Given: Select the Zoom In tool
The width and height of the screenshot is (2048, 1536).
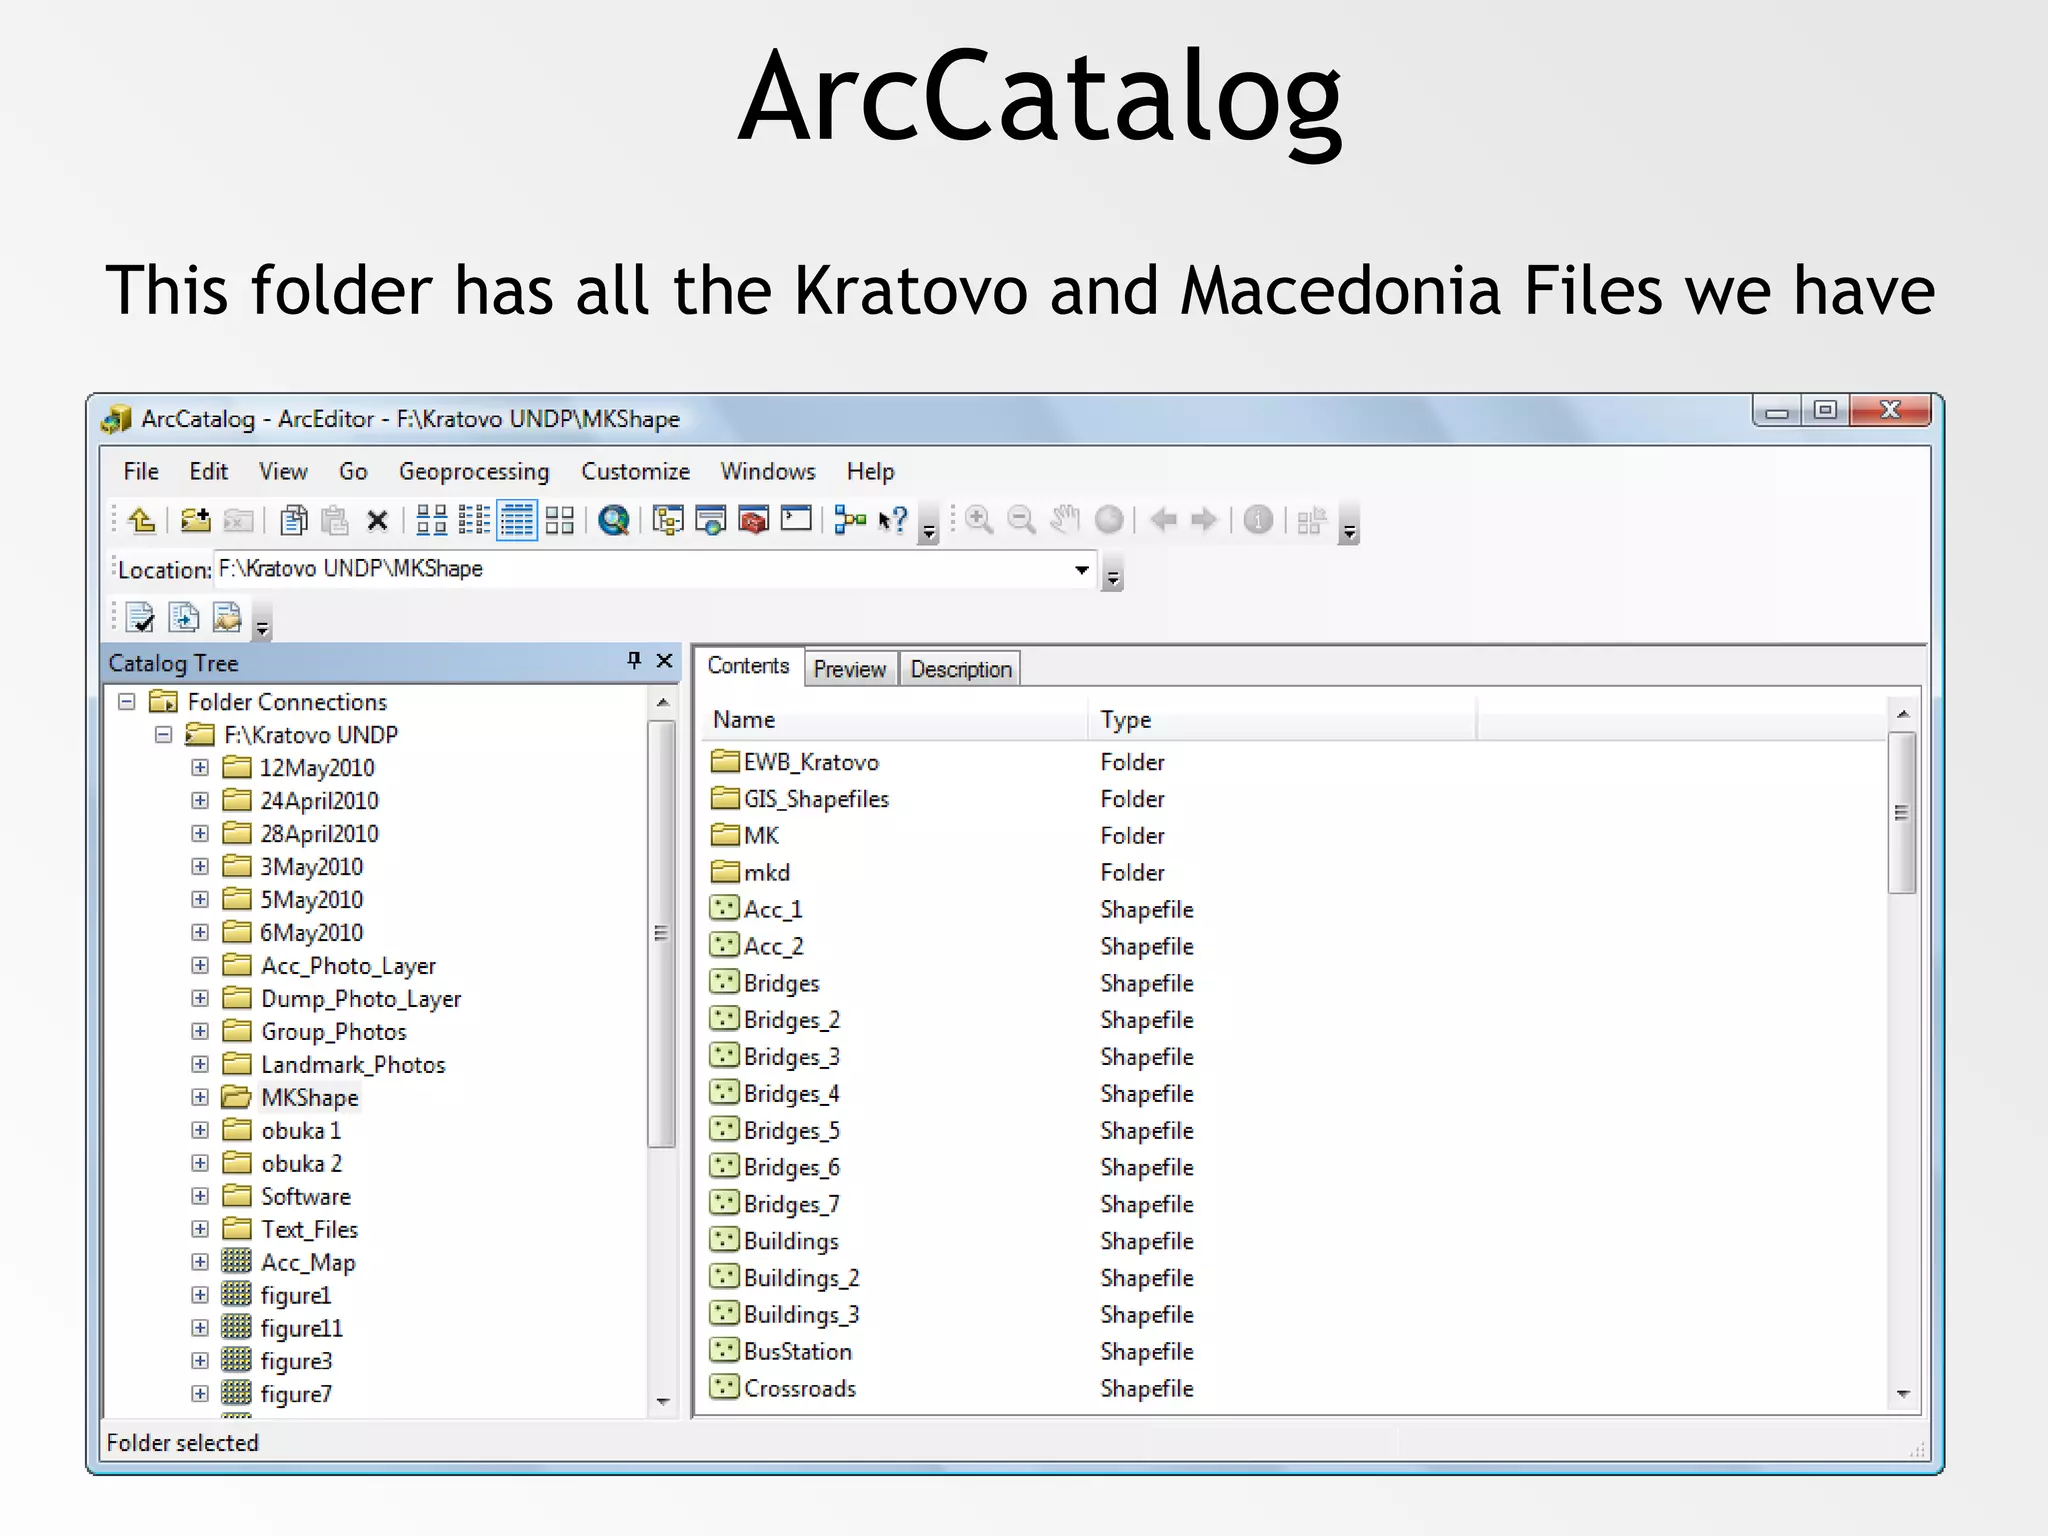Looking at the screenshot, I should point(979,520).
